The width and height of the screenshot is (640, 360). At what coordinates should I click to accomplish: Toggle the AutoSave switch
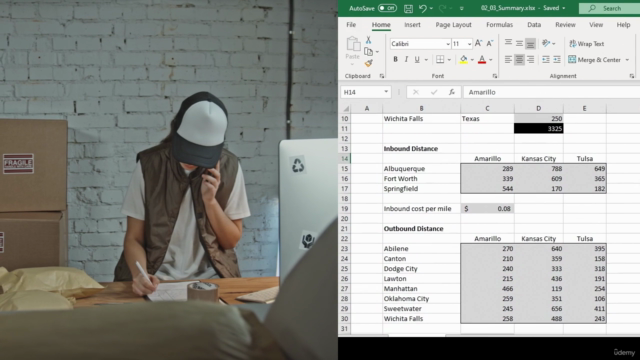pos(387,8)
